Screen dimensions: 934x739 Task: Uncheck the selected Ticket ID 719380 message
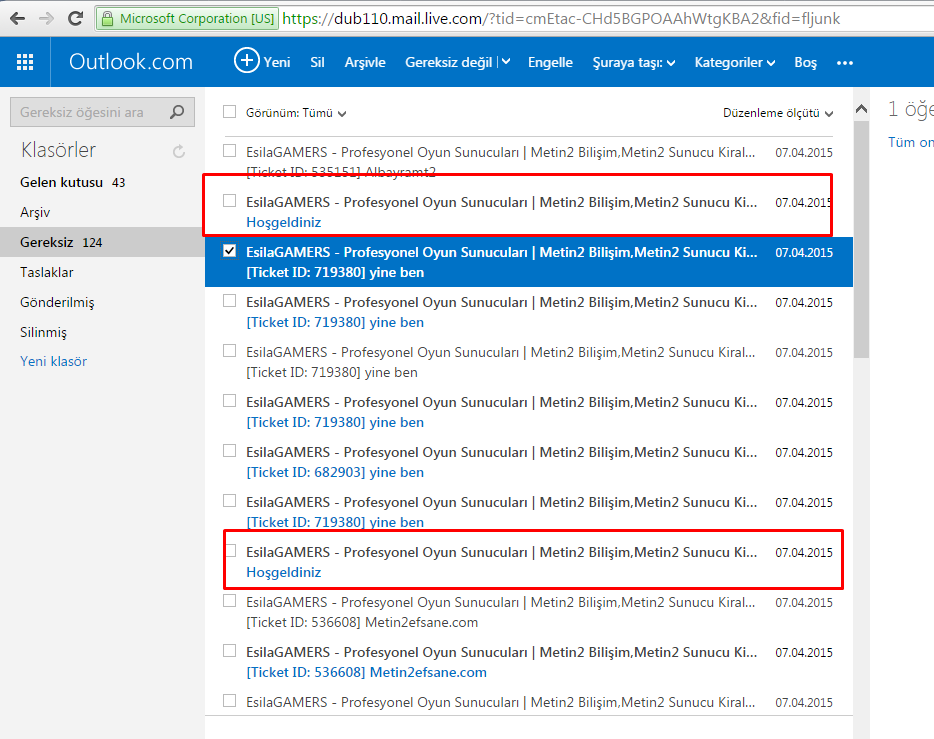pyautogui.click(x=229, y=251)
